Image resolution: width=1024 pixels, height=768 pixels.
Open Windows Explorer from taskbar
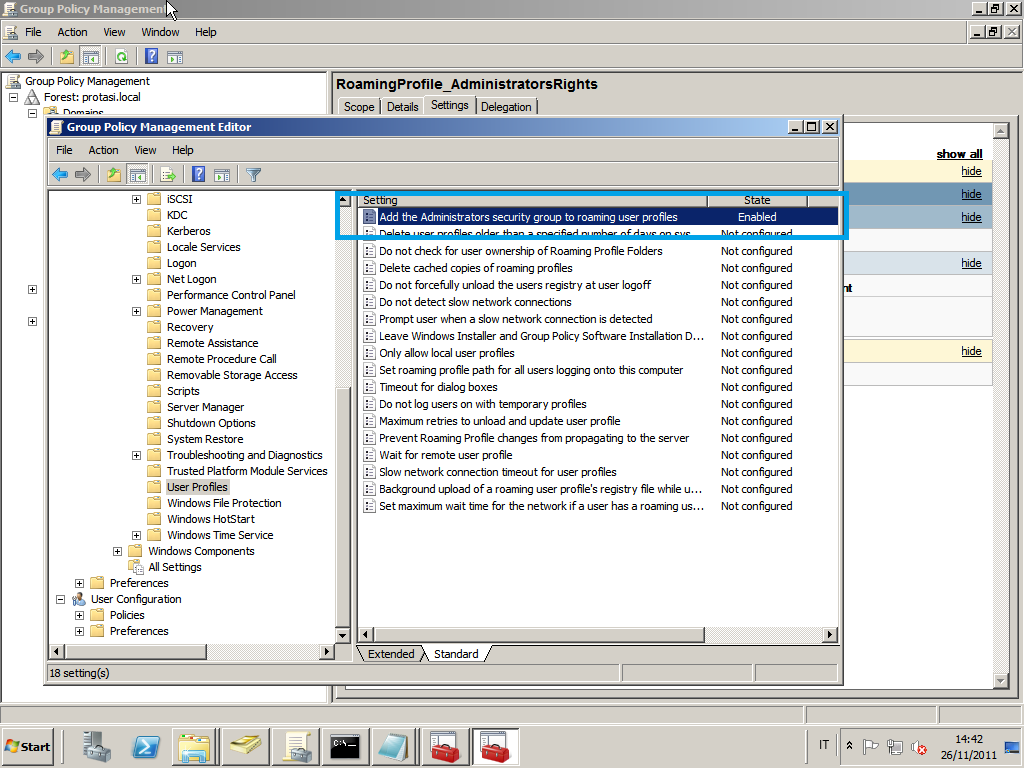tap(195, 746)
